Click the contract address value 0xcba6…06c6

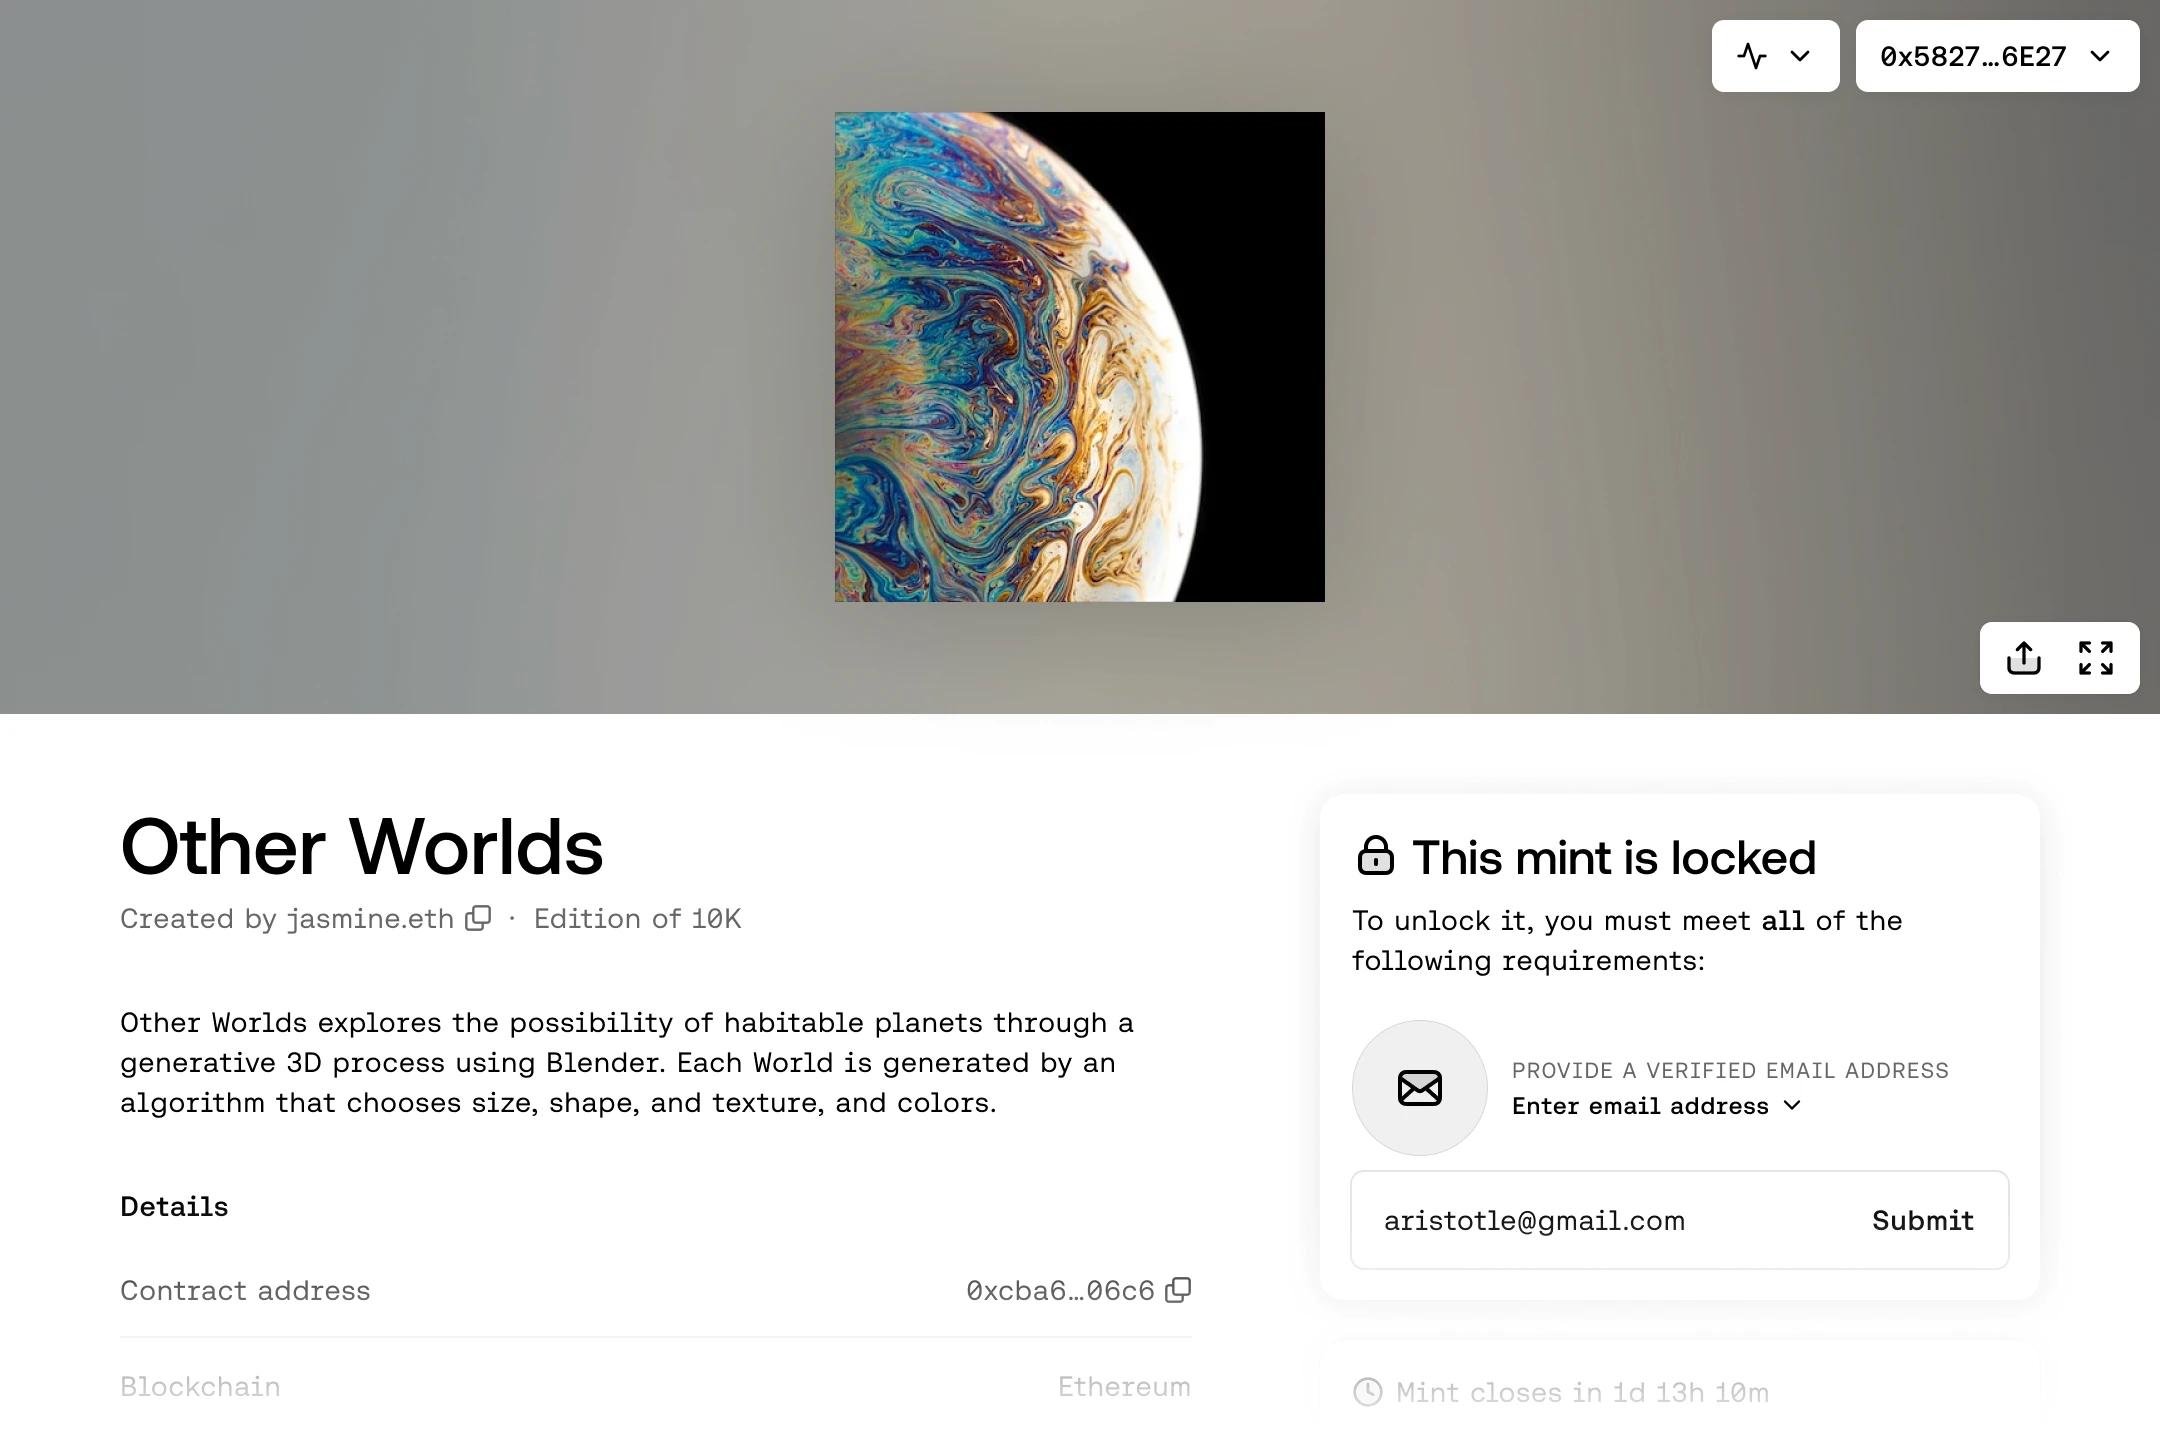point(1060,1290)
